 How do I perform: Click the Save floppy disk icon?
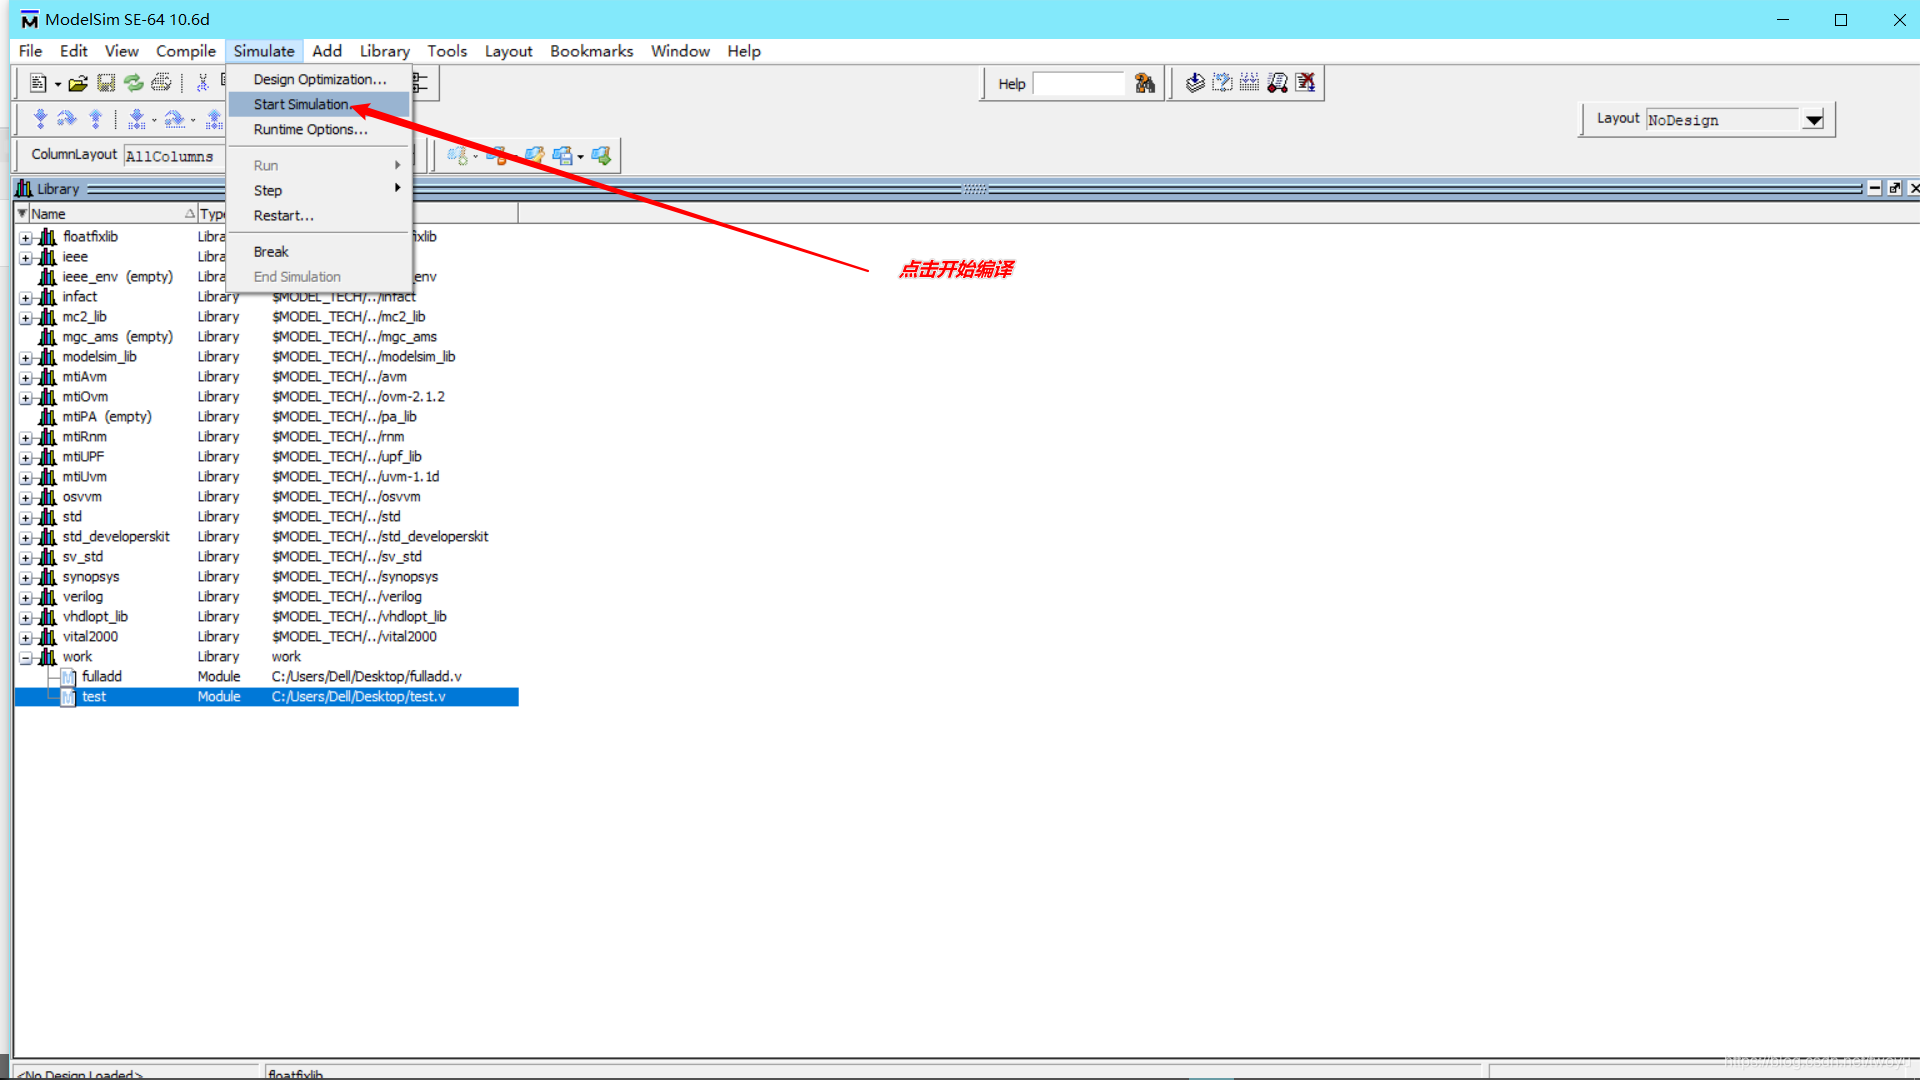[x=106, y=83]
